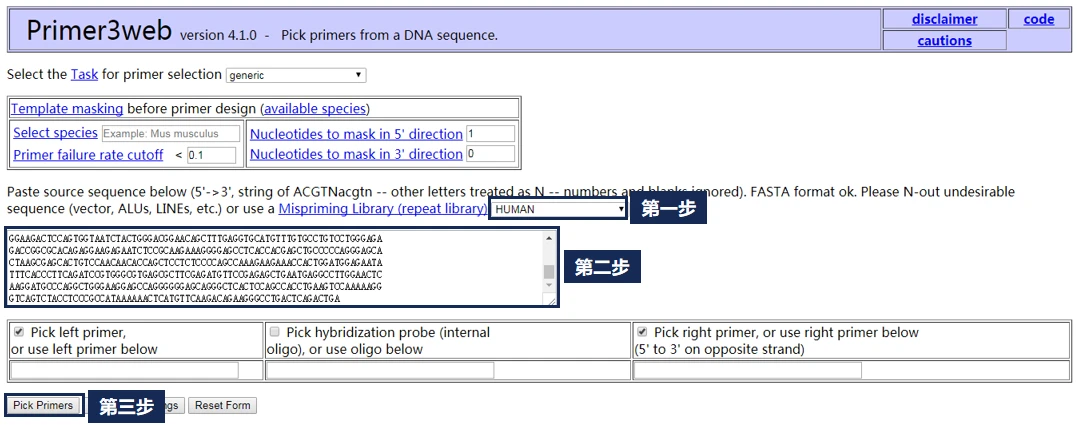
Task: Focus the Select species text field
Action: click(x=171, y=134)
